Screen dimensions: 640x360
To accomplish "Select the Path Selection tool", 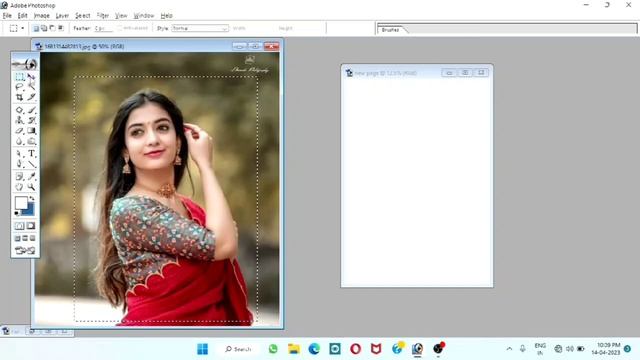I will click(x=19, y=154).
